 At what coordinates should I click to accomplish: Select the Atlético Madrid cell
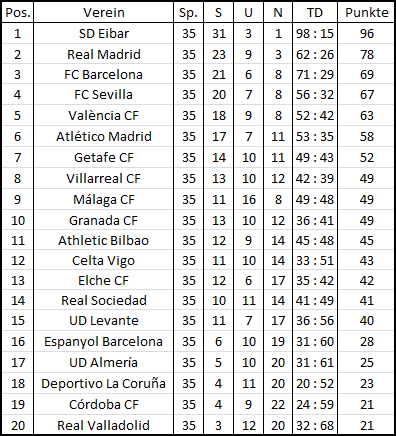(103, 136)
